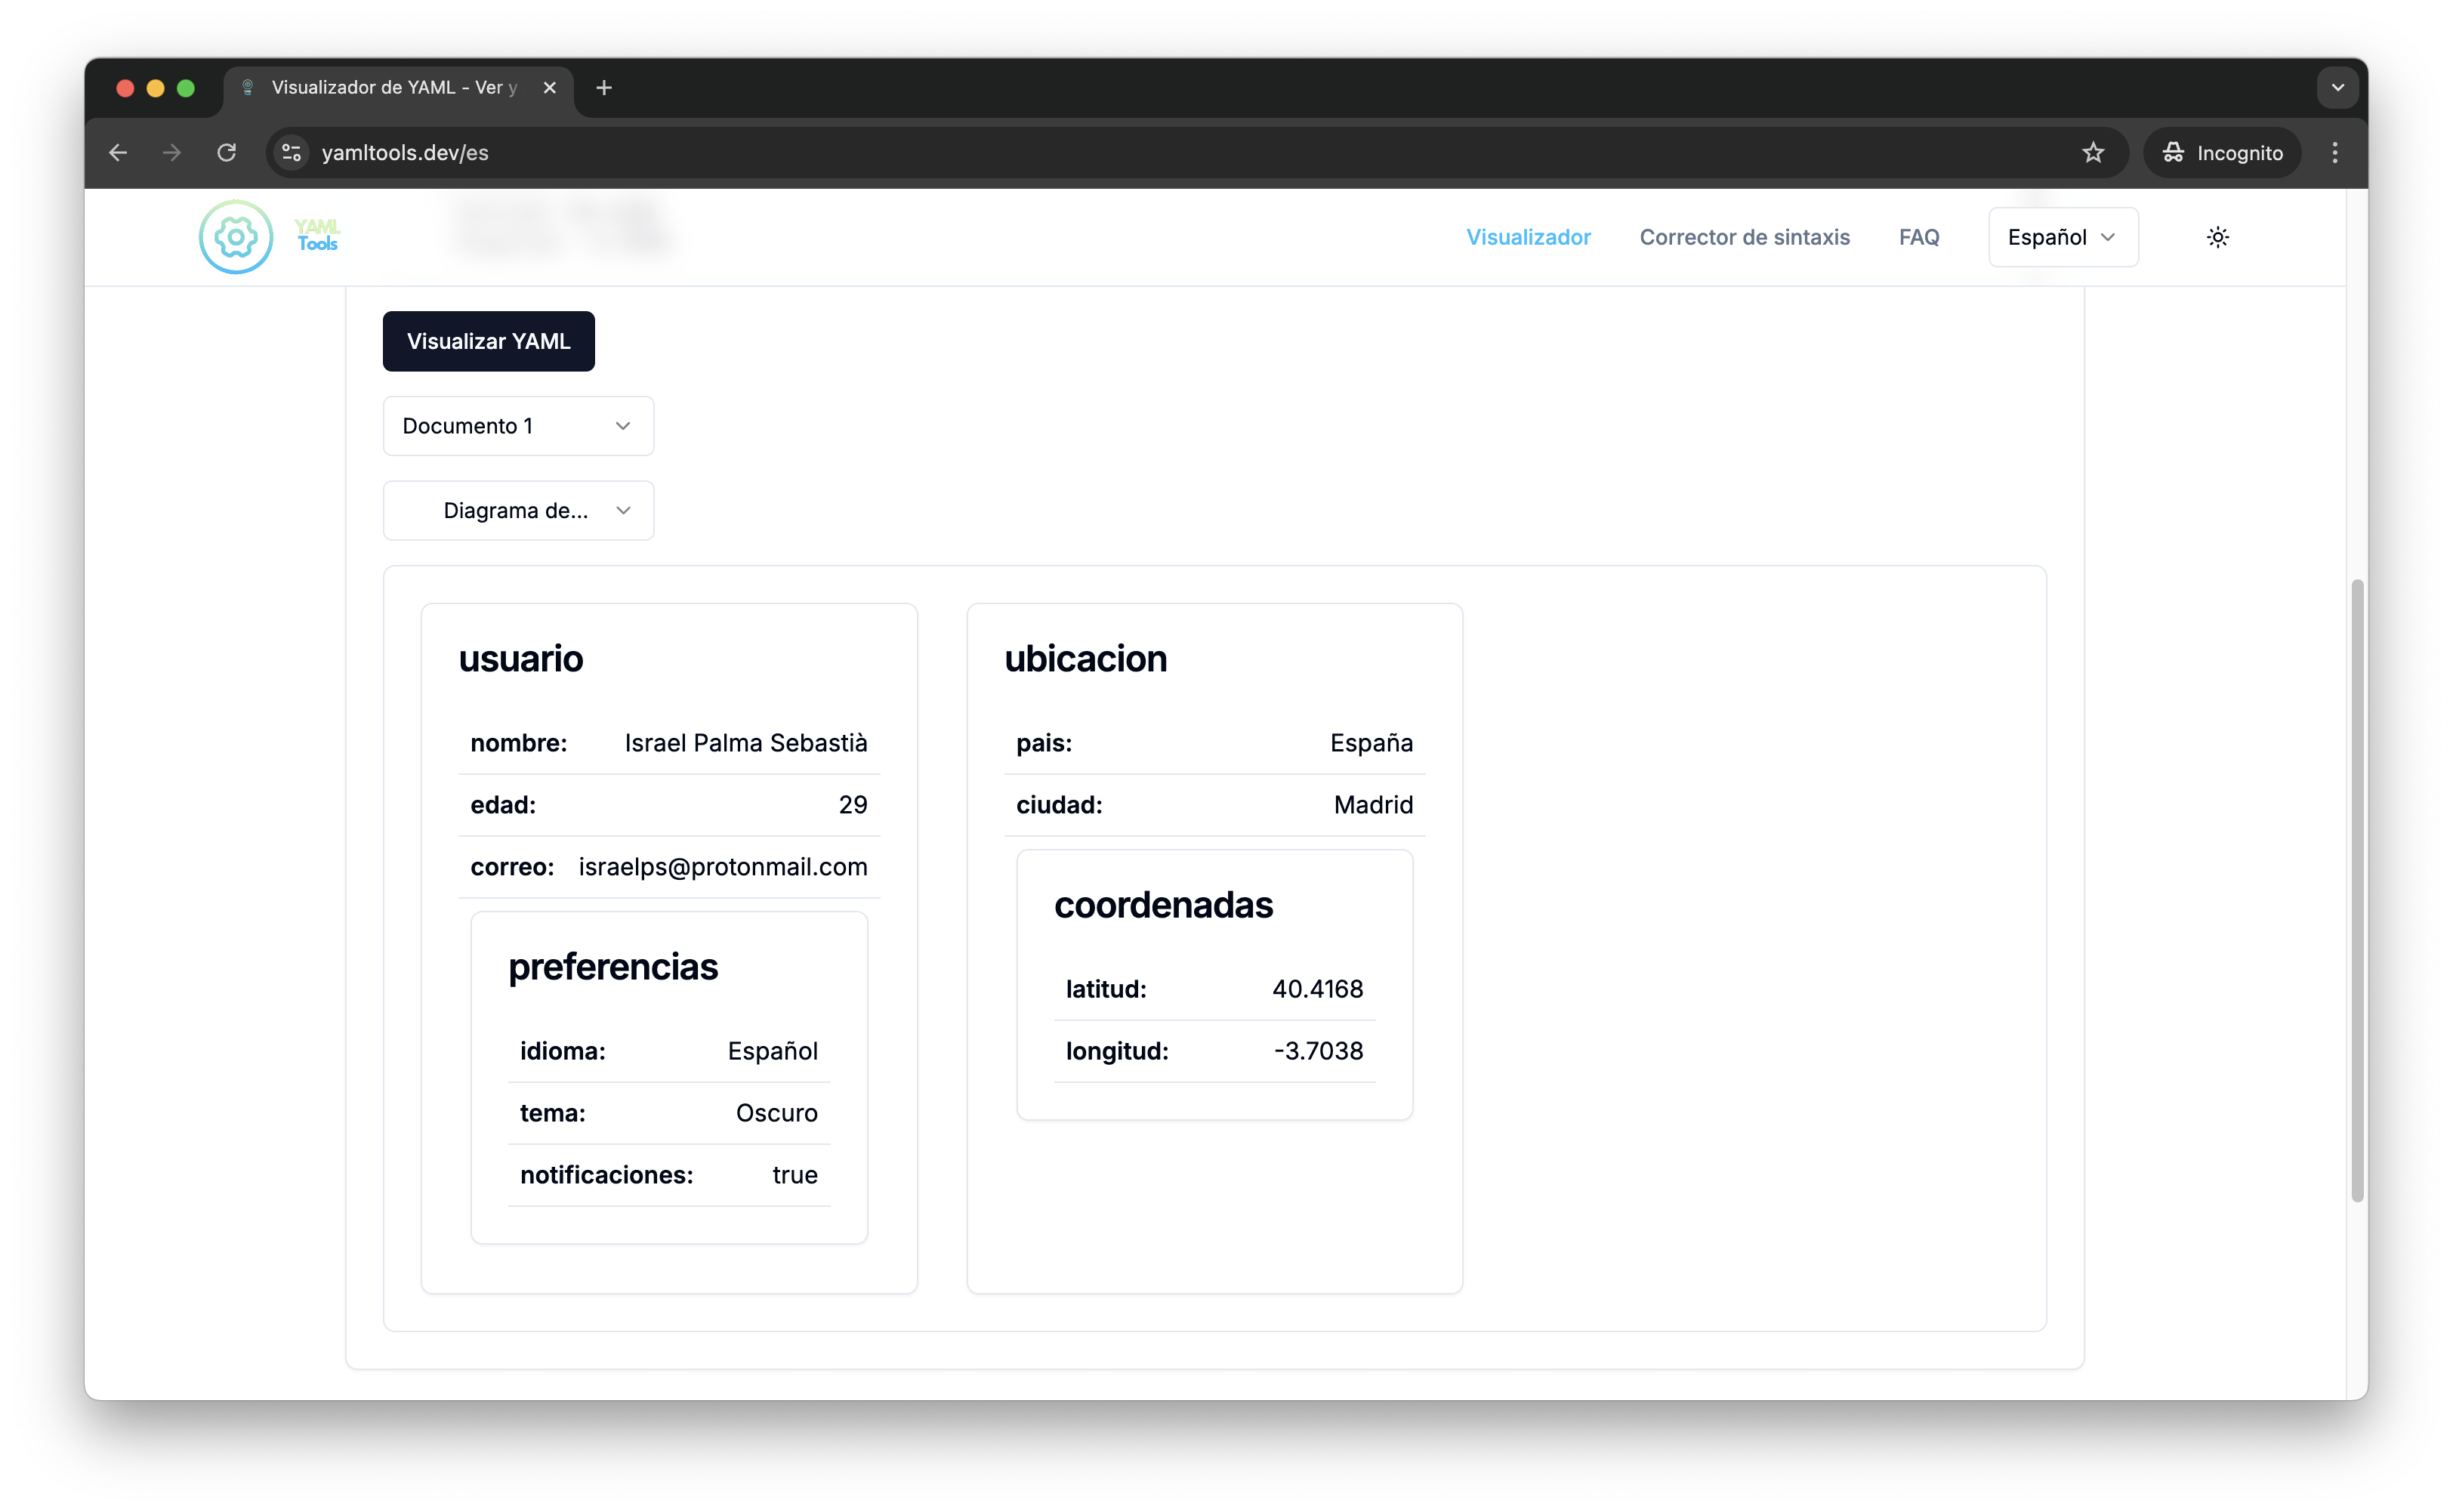This screenshot has width=2453, height=1512.
Task: Click the Incognito indicator
Action: [x=2222, y=152]
